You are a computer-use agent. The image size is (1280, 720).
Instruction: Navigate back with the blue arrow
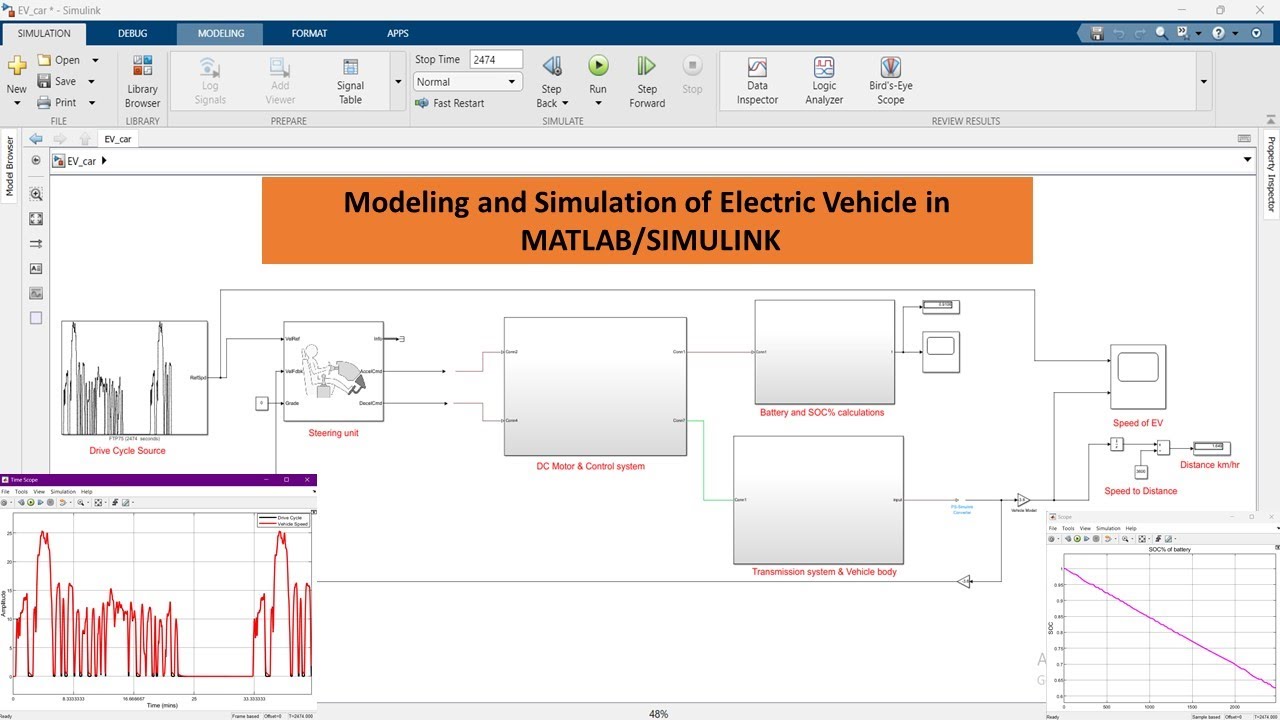[x=36, y=139]
